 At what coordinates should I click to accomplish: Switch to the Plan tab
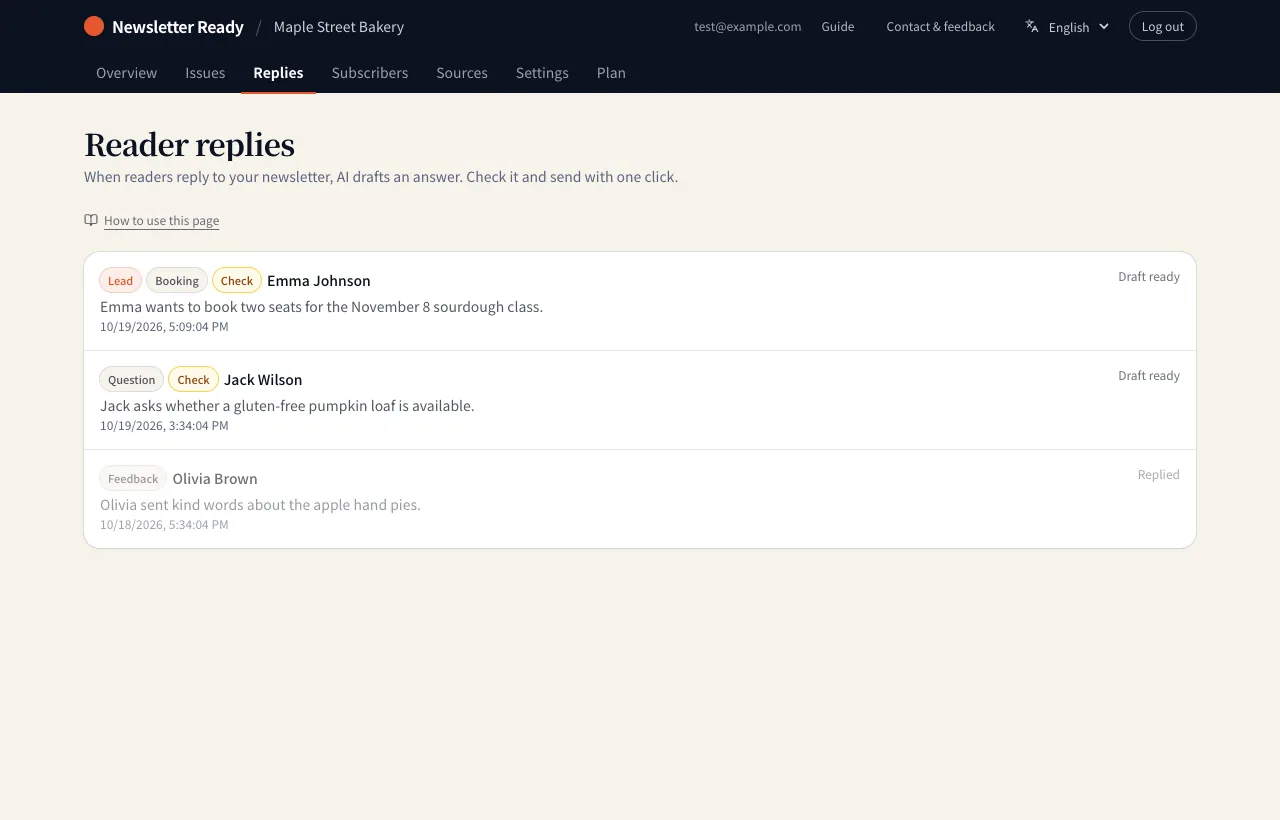[611, 73]
